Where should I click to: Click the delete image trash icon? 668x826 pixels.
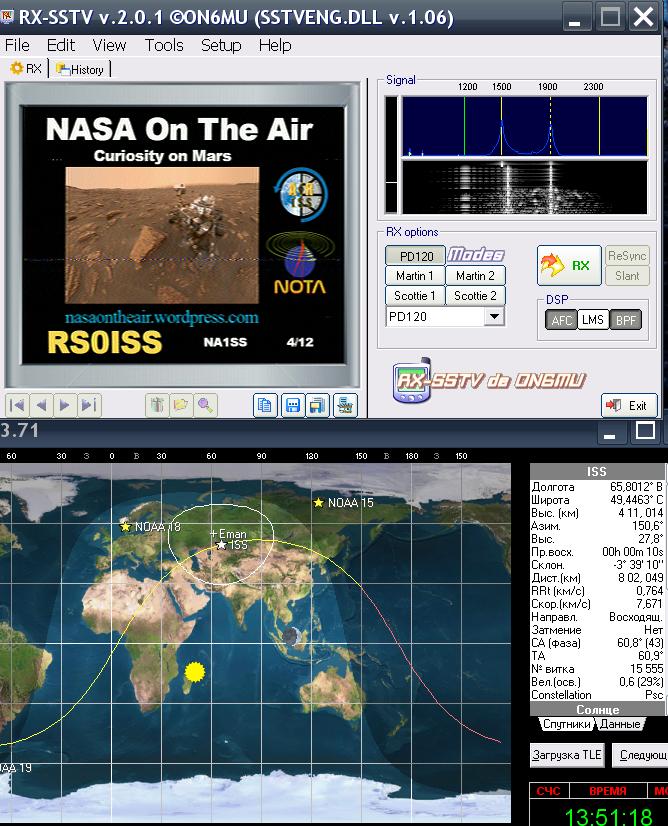pyautogui.click(x=157, y=405)
